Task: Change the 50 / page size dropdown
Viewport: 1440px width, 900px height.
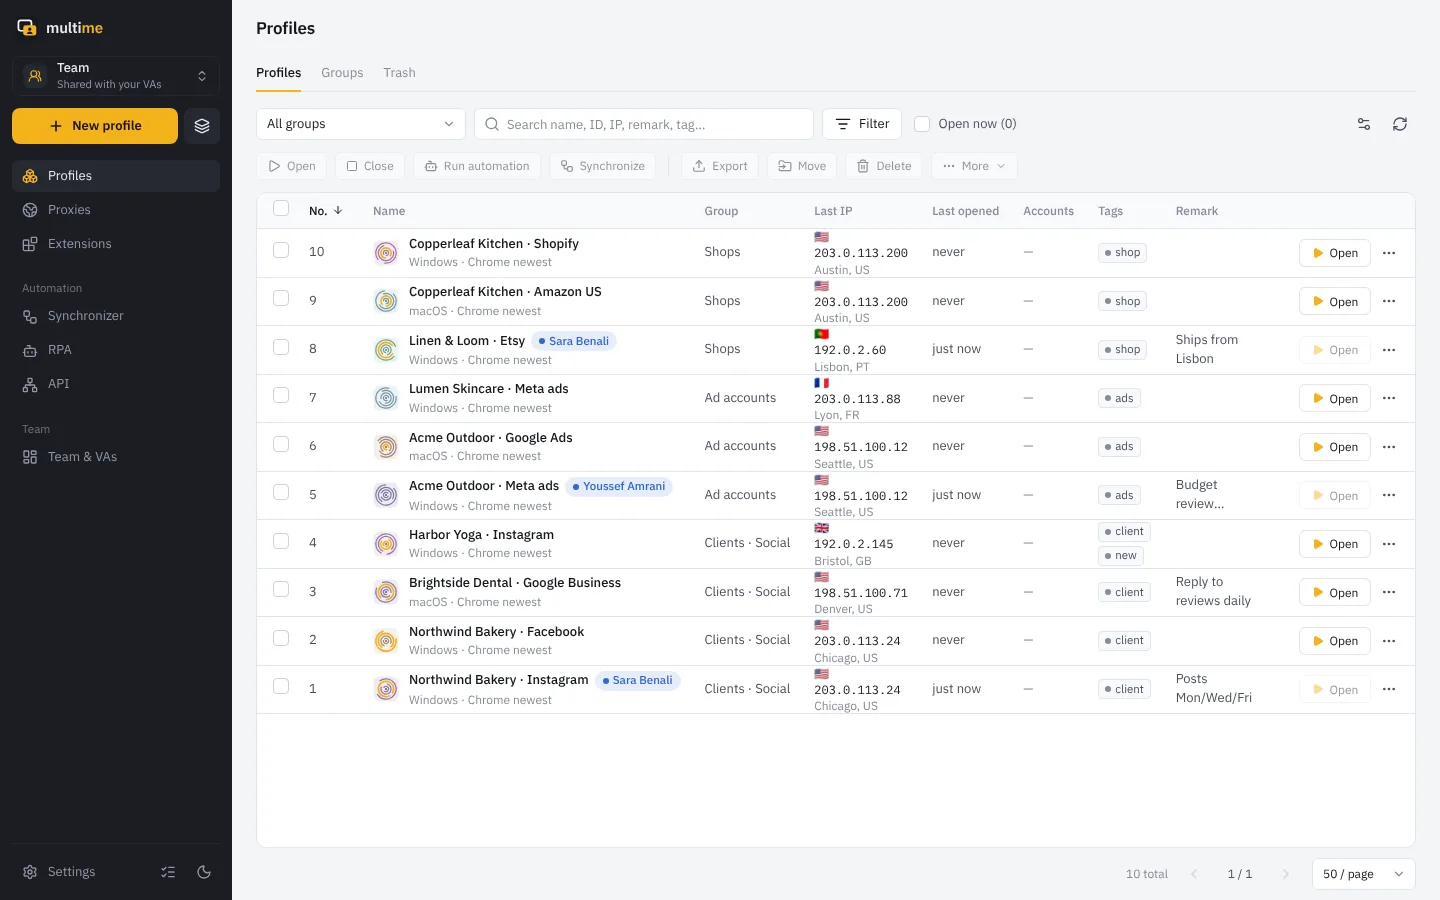Action: [1363, 874]
